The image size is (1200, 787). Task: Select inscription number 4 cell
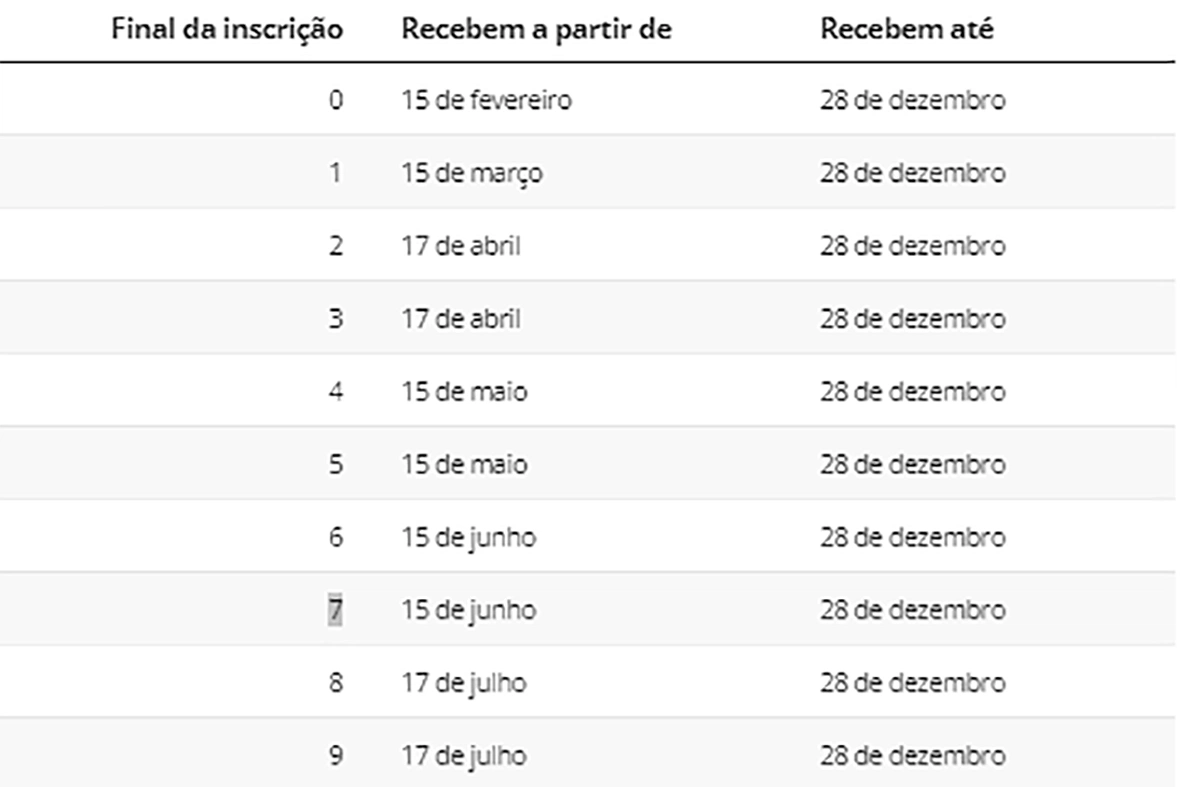tap(336, 392)
